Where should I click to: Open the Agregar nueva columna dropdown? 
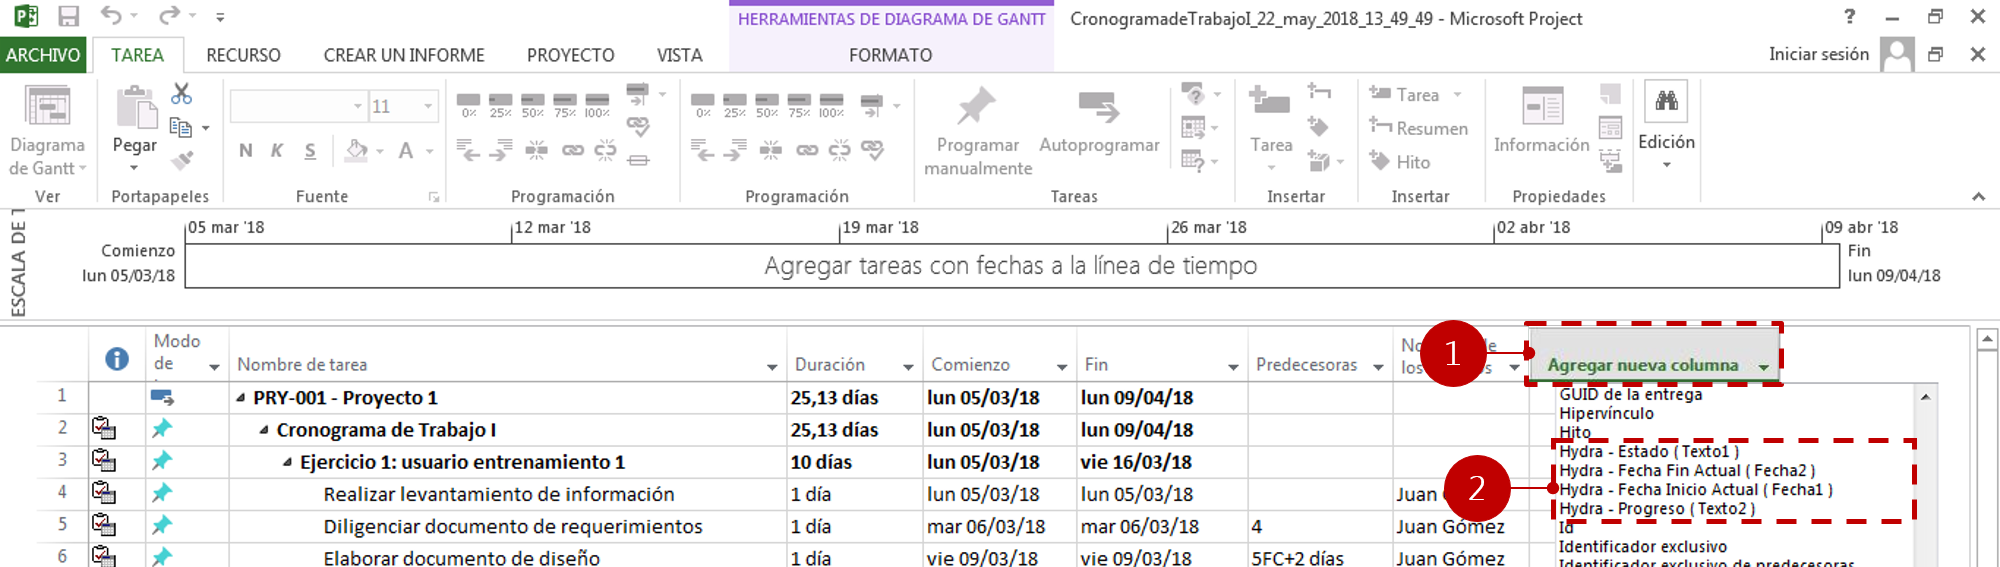click(x=1764, y=367)
